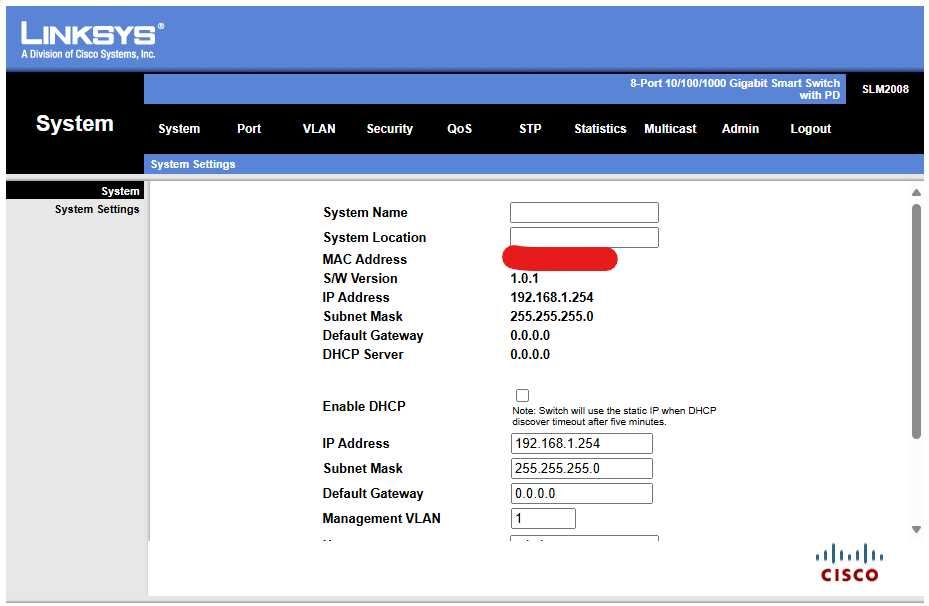929x606 pixels.
Task: Click the 8-Port Gigabit Smart Switch banner text
Action: coord(735,89)
